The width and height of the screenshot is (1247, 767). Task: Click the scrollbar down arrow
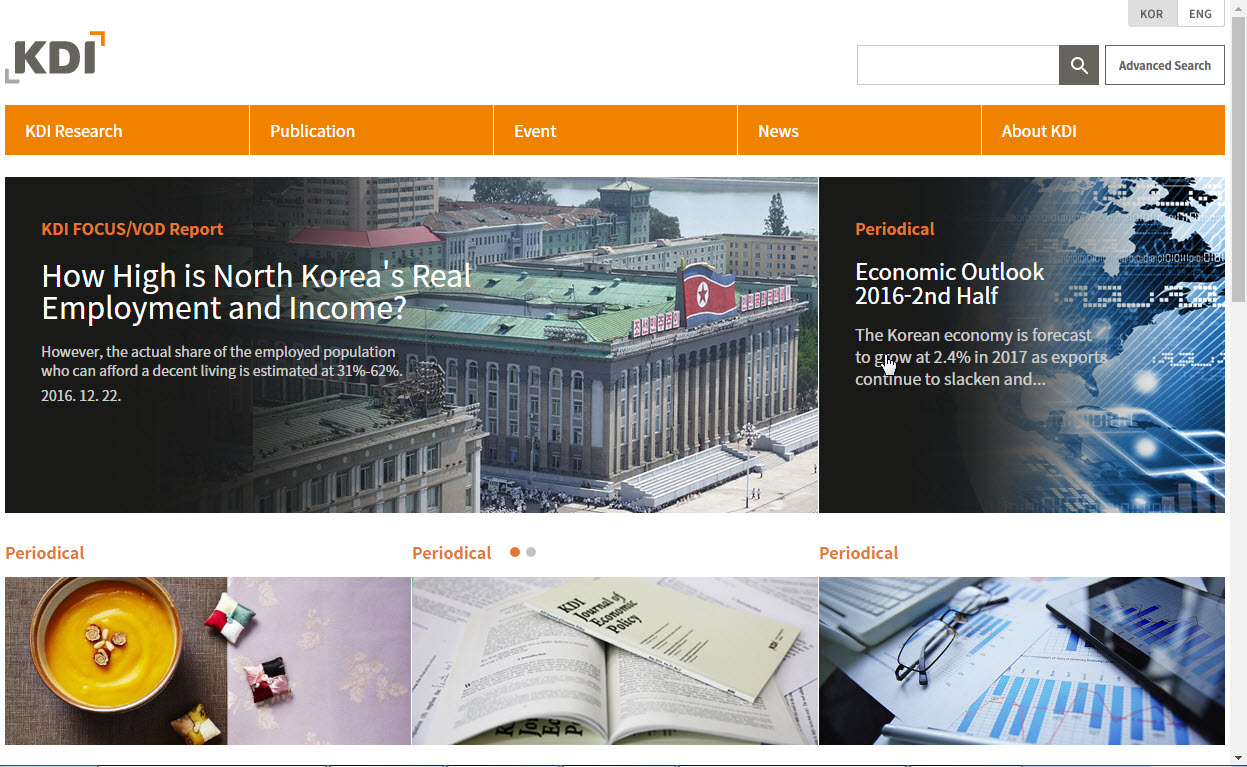click(1238, 757)
